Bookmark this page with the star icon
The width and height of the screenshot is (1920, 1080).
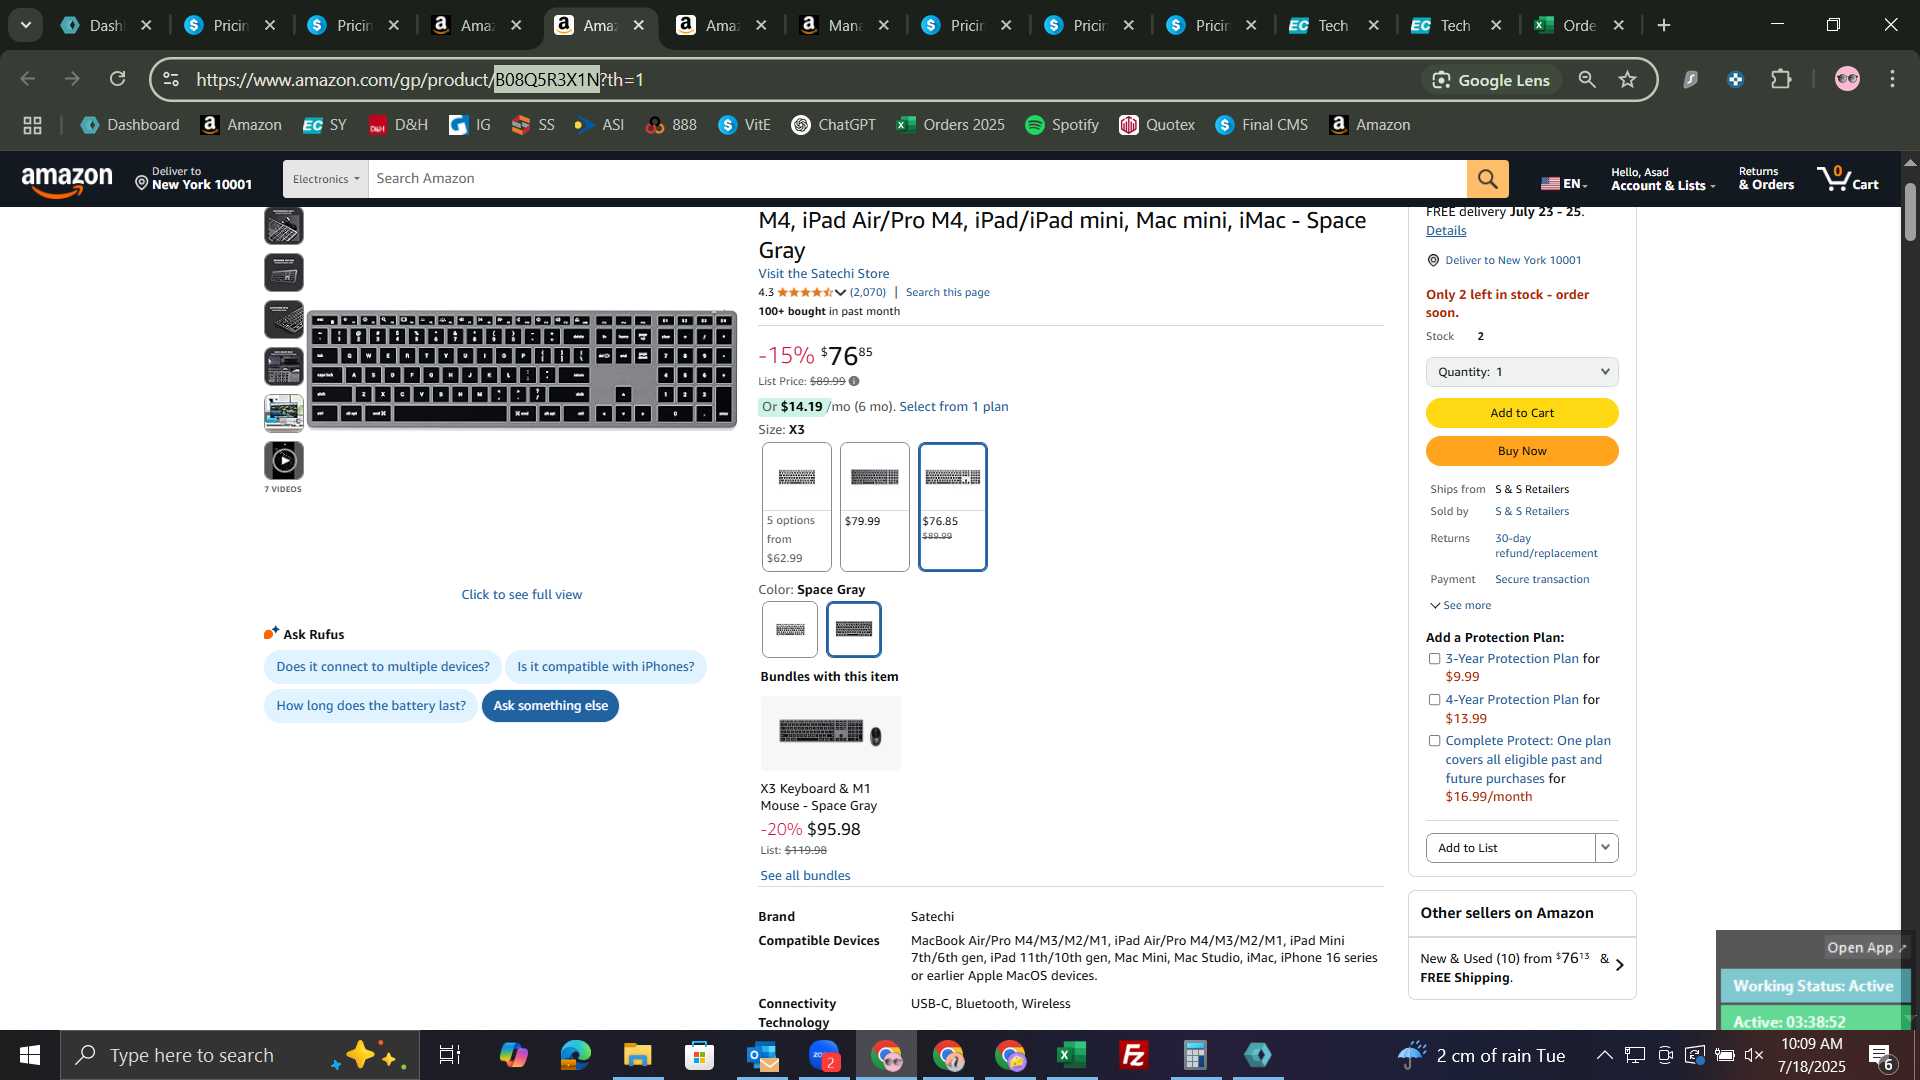[1627, 80]
